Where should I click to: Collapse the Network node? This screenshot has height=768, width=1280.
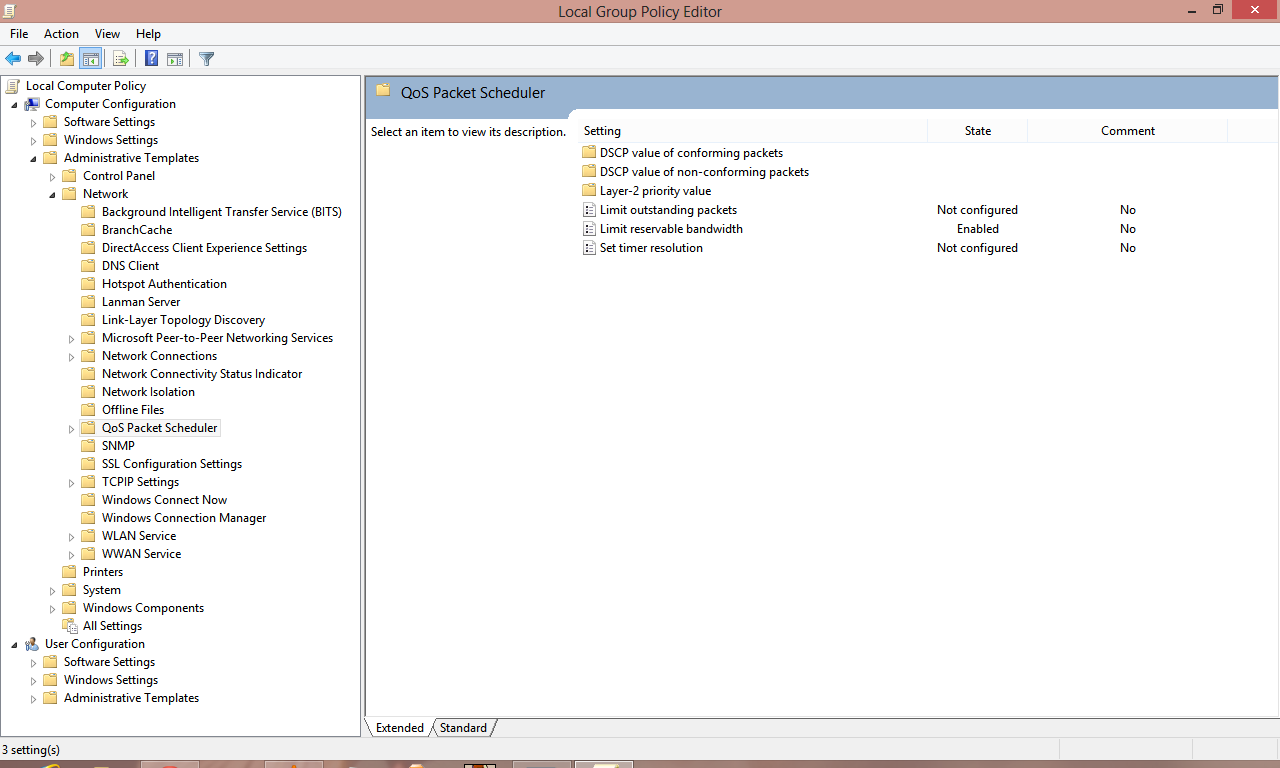pos(52,195)
